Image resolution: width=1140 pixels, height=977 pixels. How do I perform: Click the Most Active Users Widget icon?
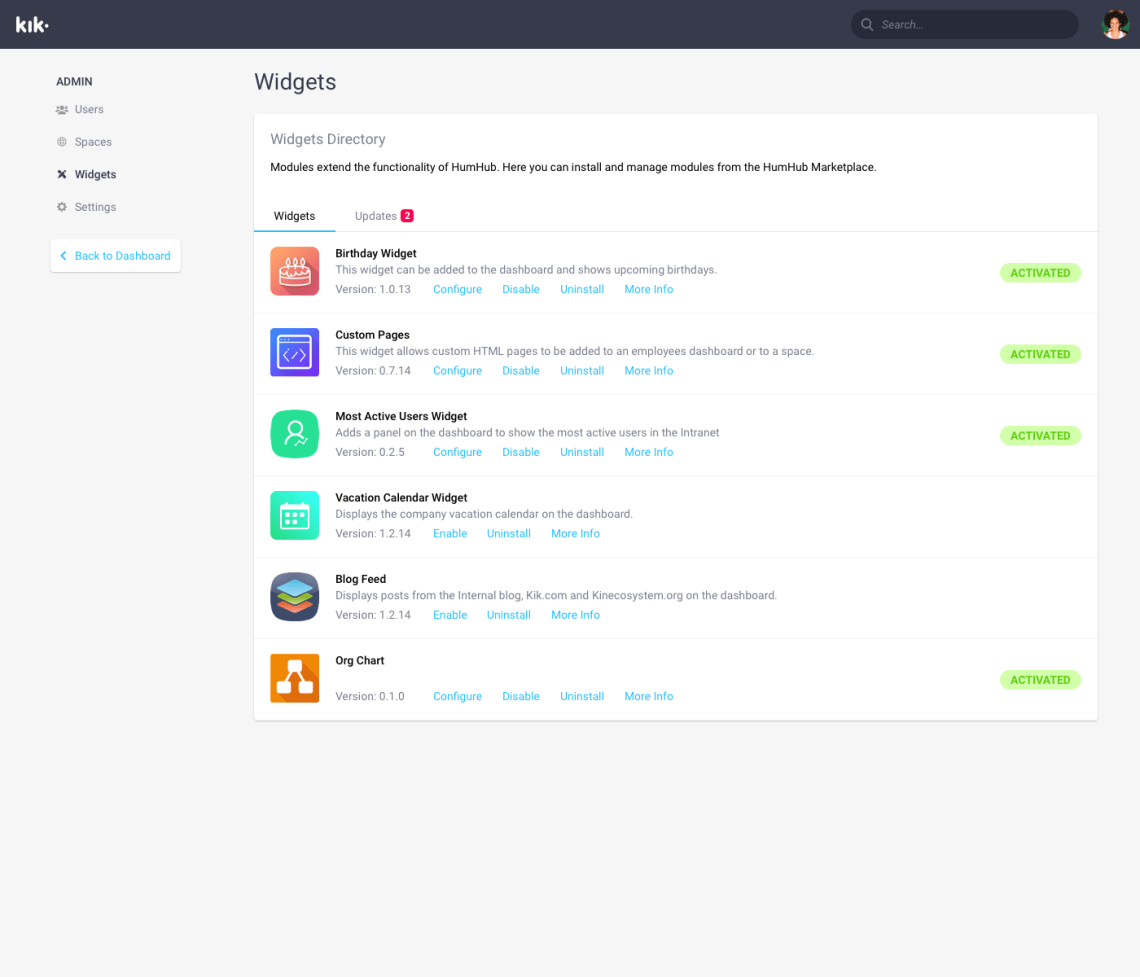(294, 433)
